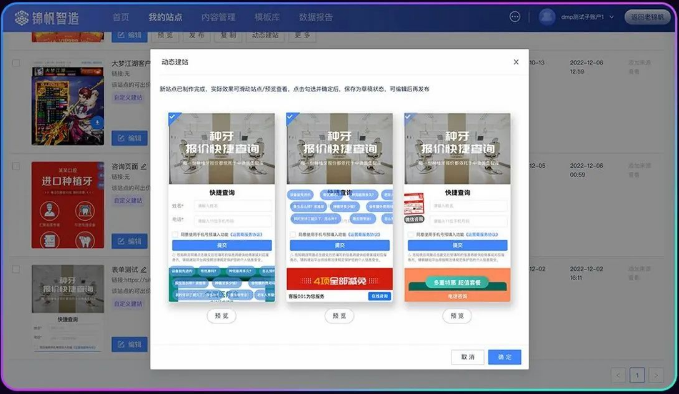
Task: Check the 表单测试 site row checkbox
Action: click(x=16, y=269)
